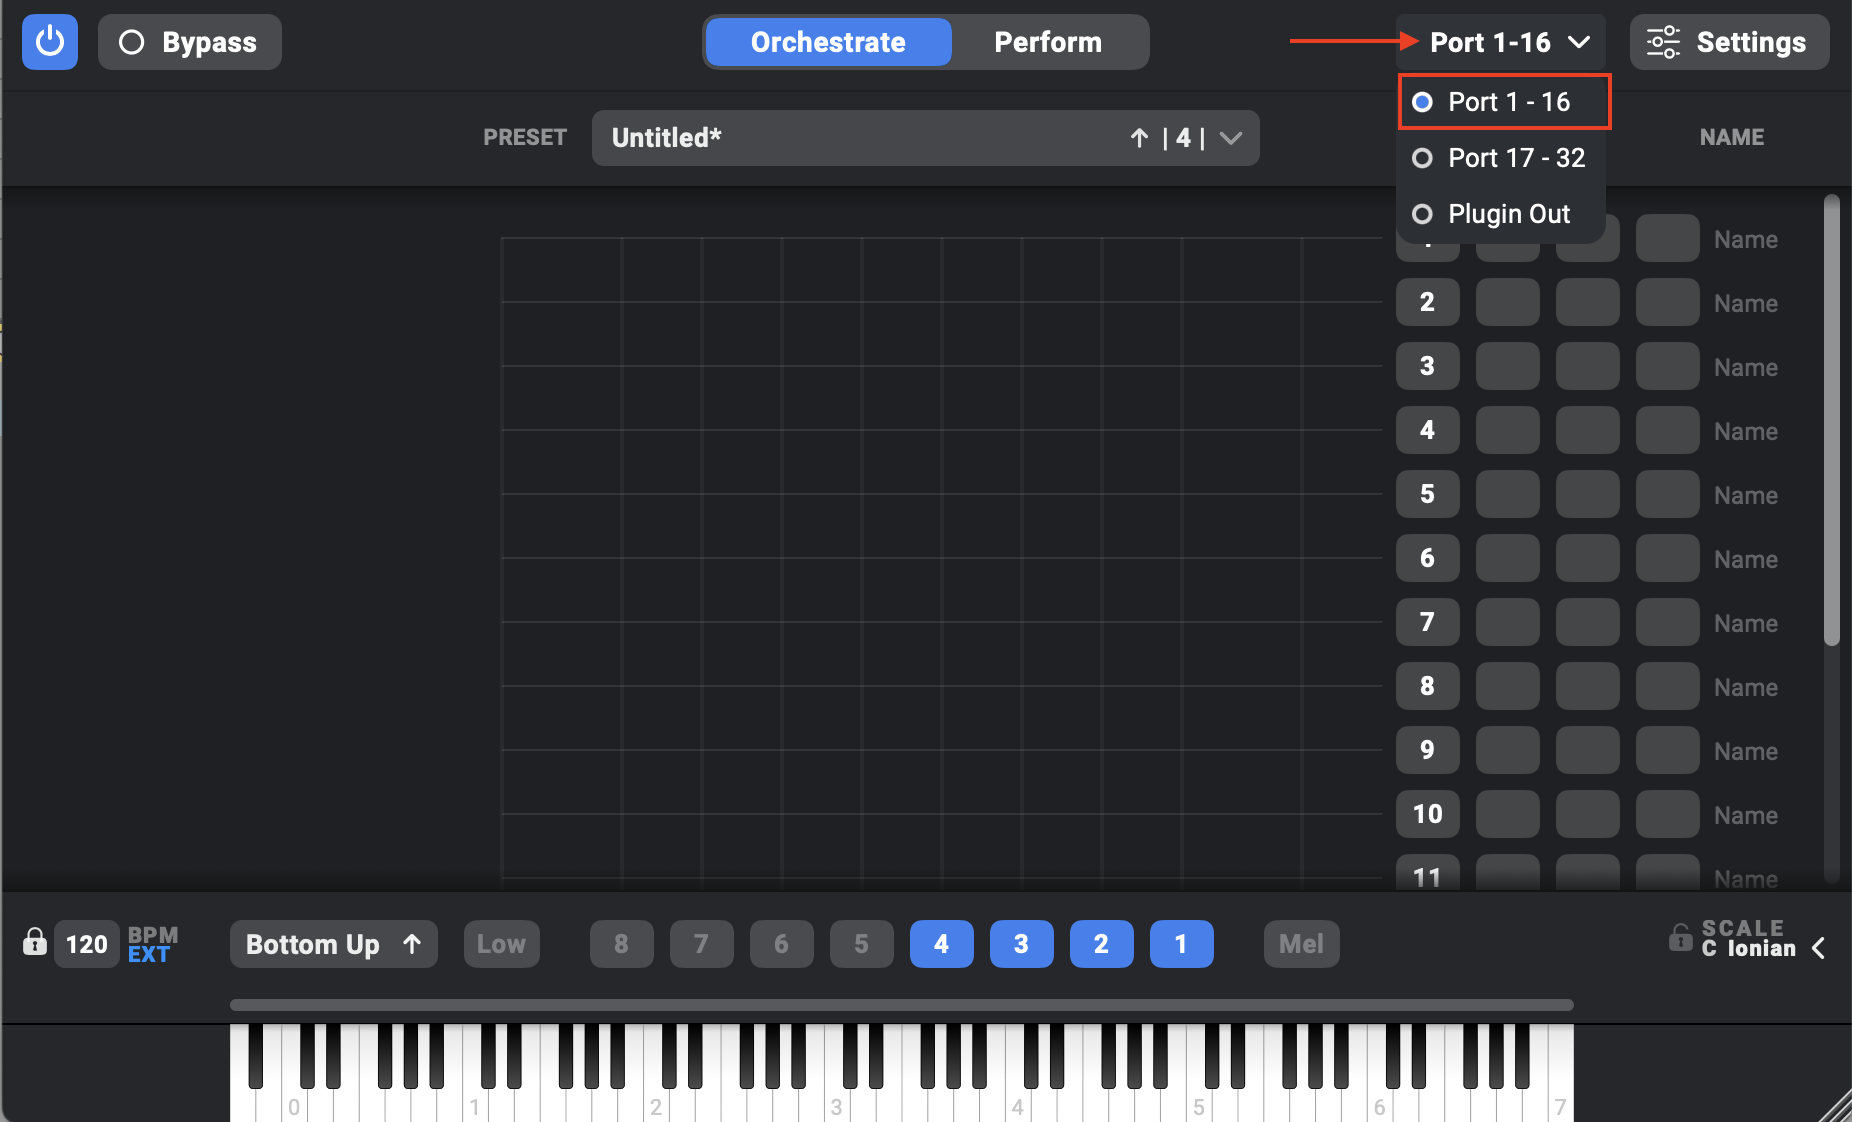Click the blue power button icon

[x=50, y=42]
